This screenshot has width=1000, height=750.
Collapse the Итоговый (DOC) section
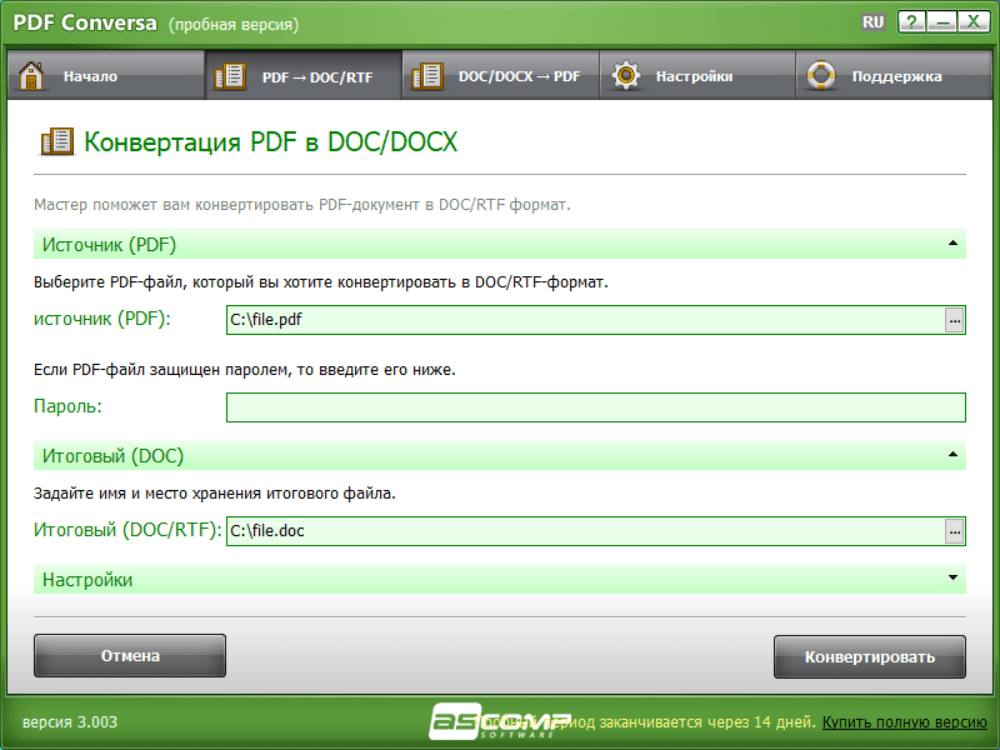pos(953,455)
